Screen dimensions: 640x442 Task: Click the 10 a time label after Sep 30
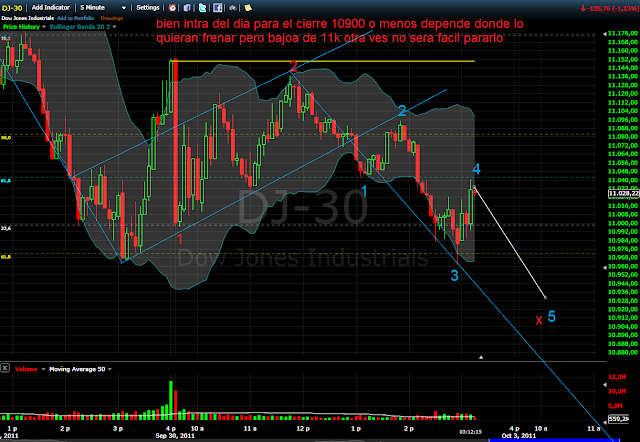tap(197, 429)
